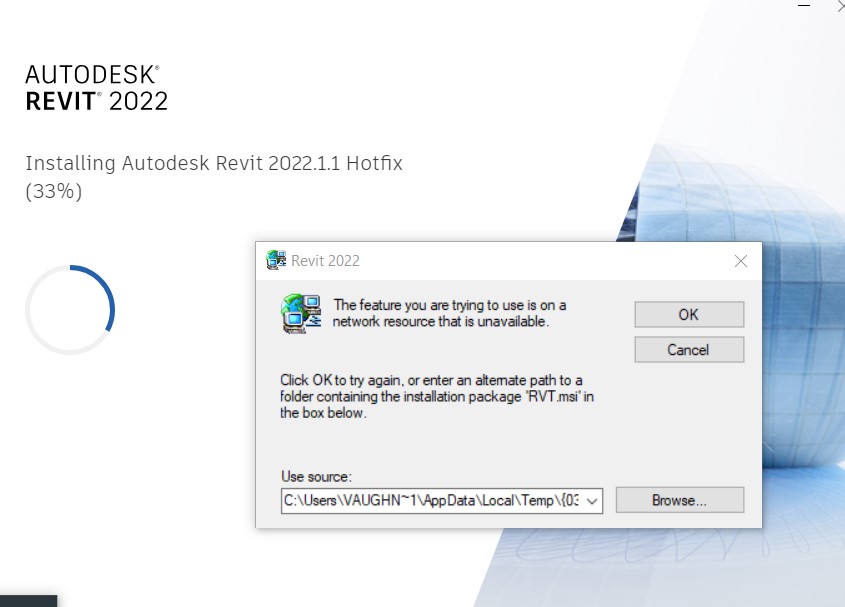Screen dimensions: 845x607
Task: Click the Installing Autodesk Revit Hotfix heading
Action: click(x=213, y=163)
